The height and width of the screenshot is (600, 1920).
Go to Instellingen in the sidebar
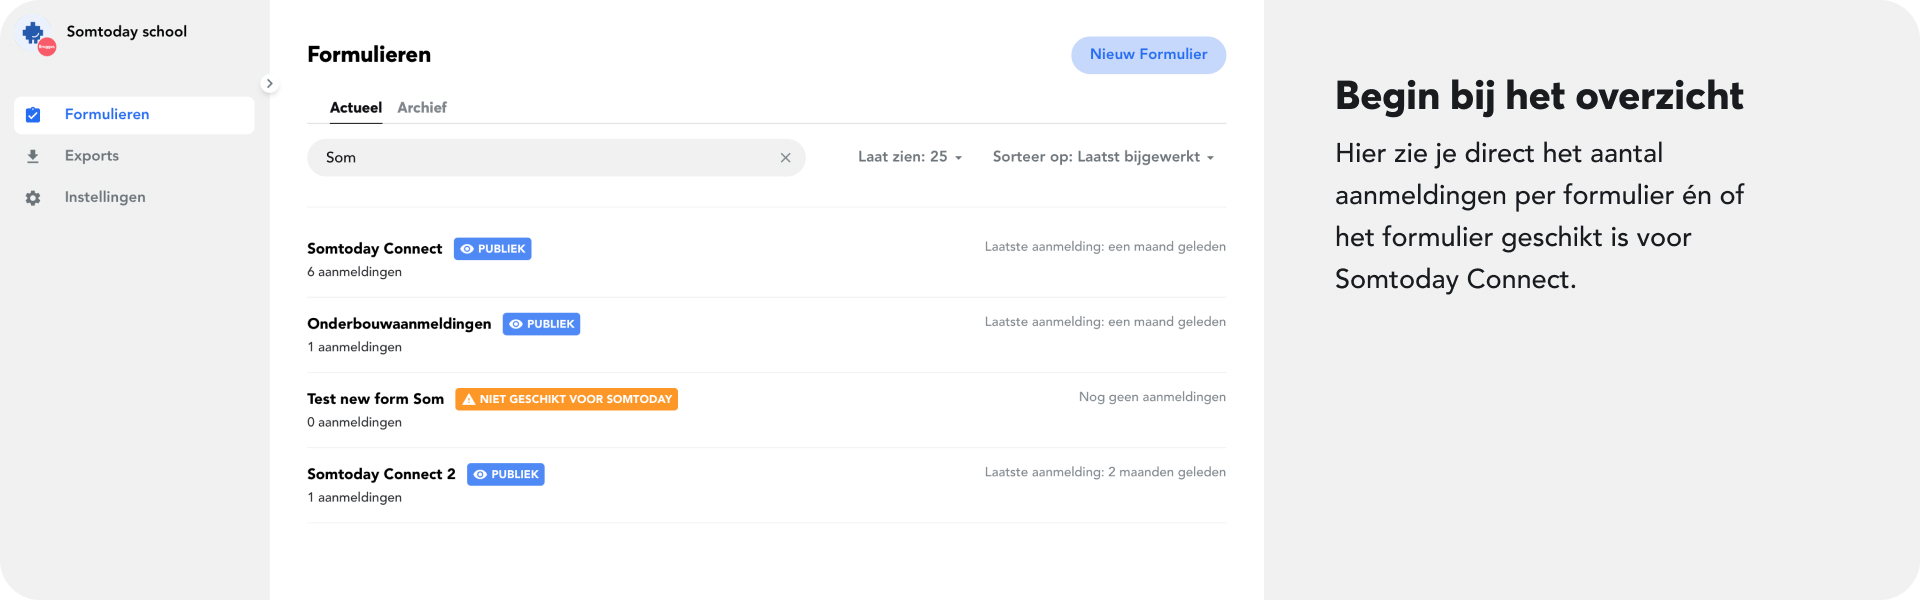105,198
